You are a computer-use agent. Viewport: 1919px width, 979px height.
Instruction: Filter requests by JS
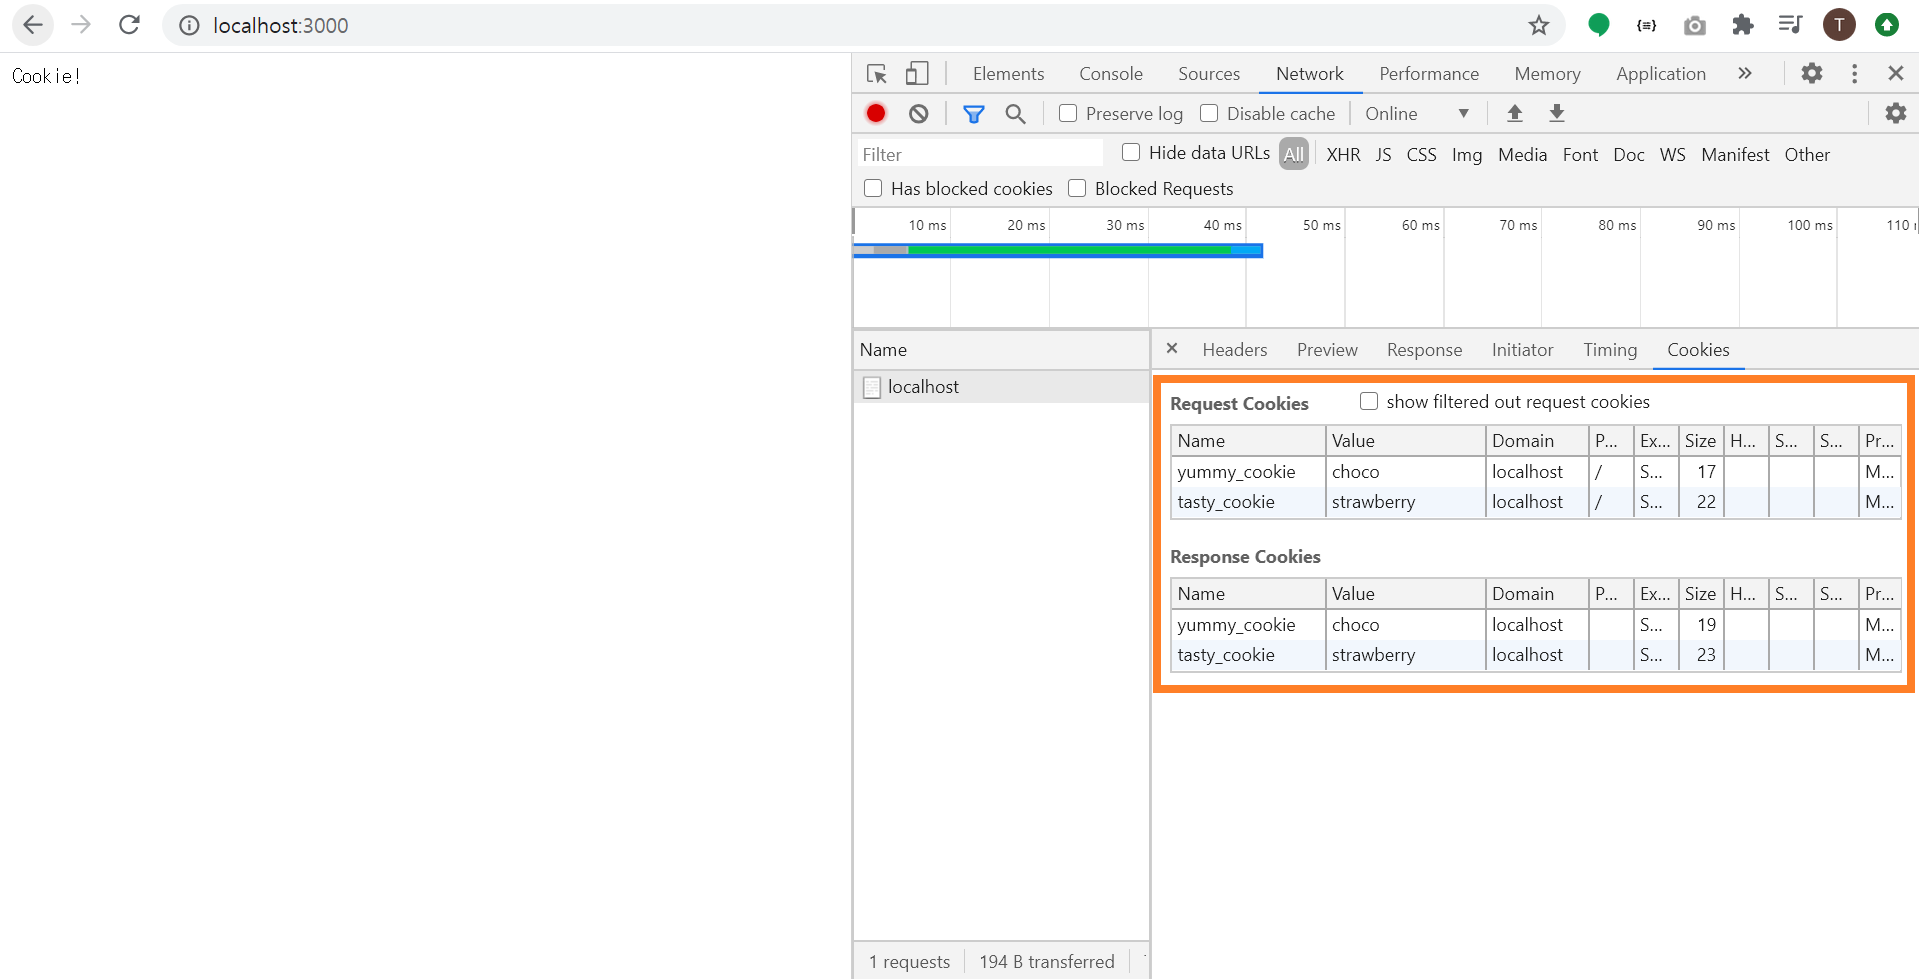click(1383, 155)
